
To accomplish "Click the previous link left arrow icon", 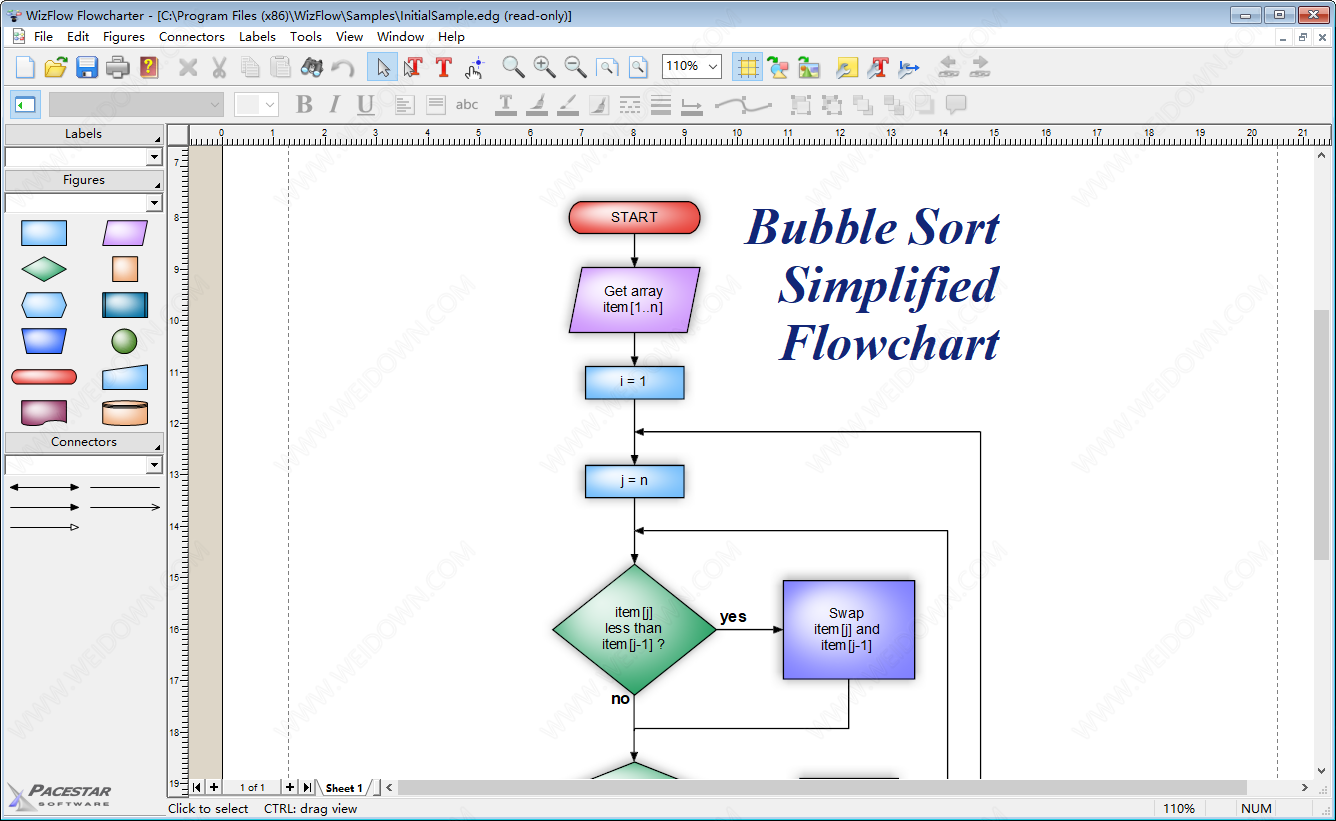I will click(x=948, y=67).
